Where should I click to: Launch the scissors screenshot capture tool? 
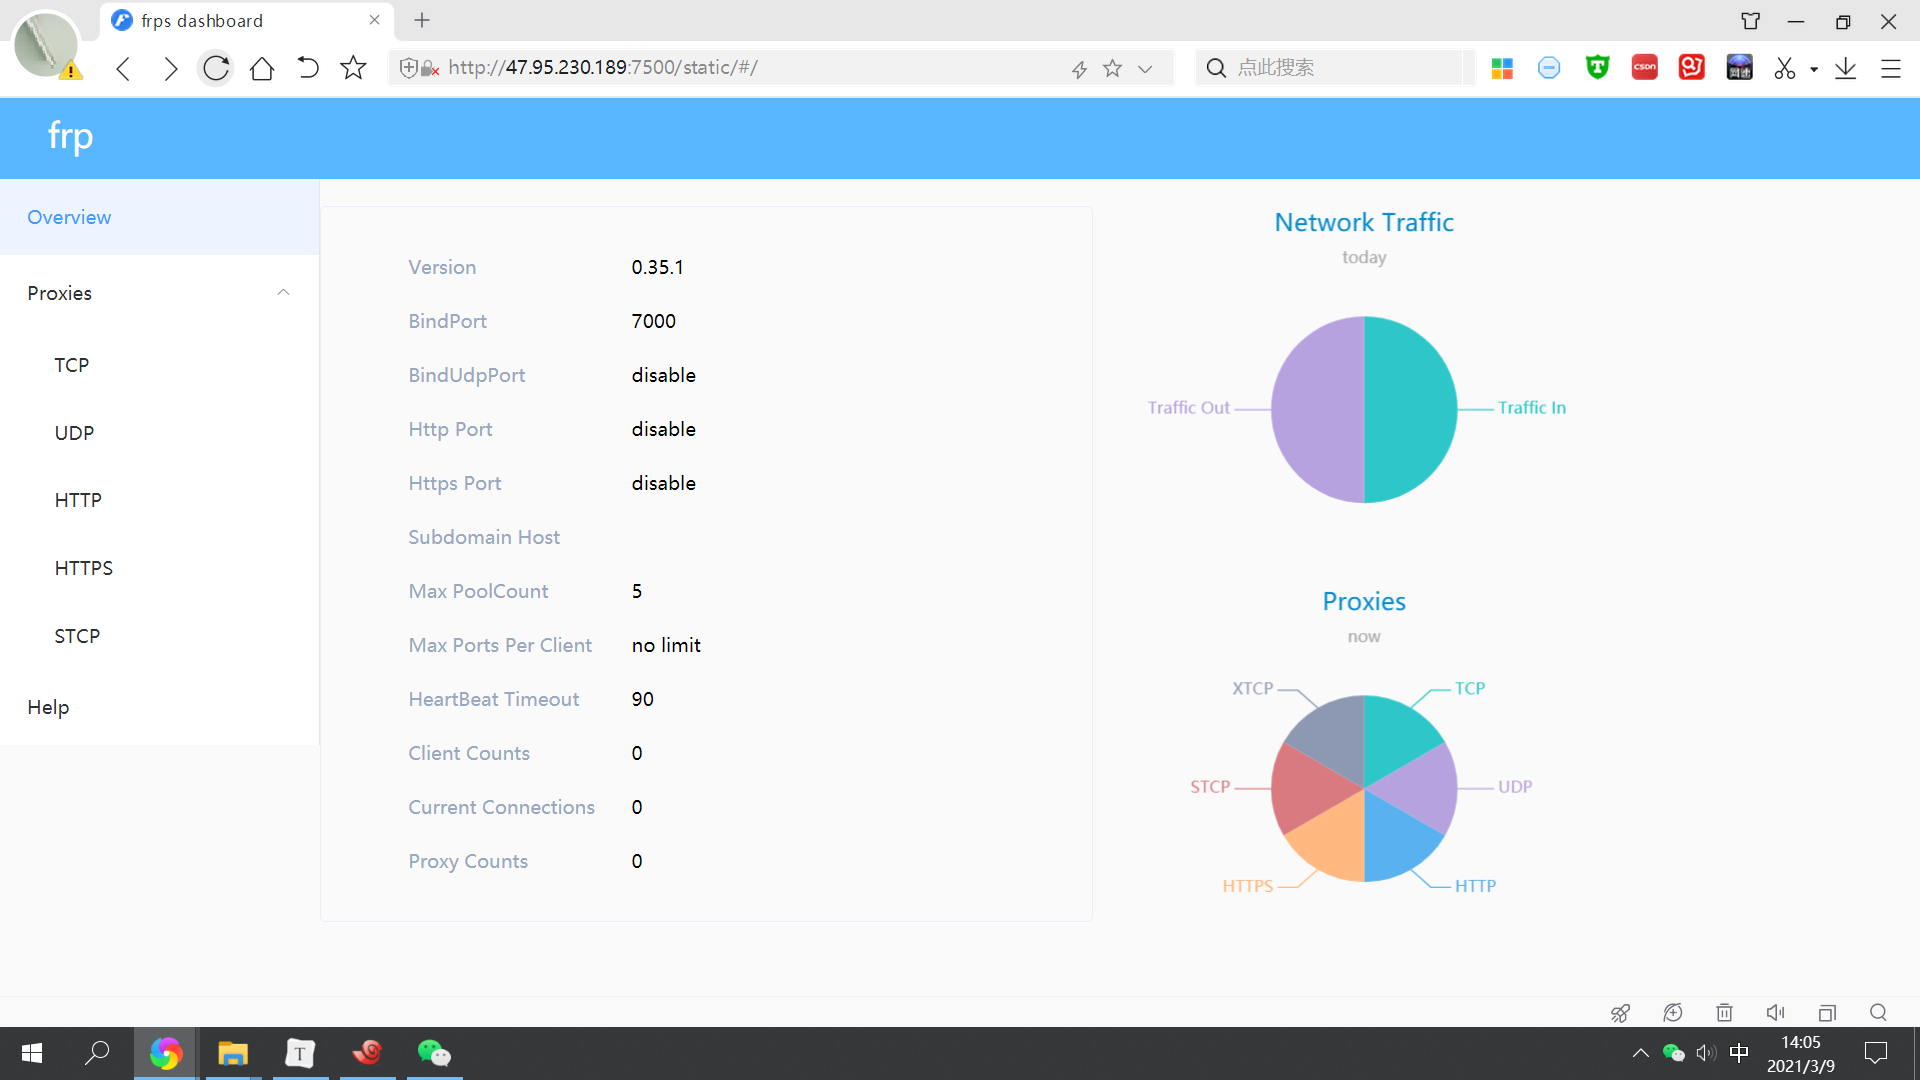coord(1787,67)
